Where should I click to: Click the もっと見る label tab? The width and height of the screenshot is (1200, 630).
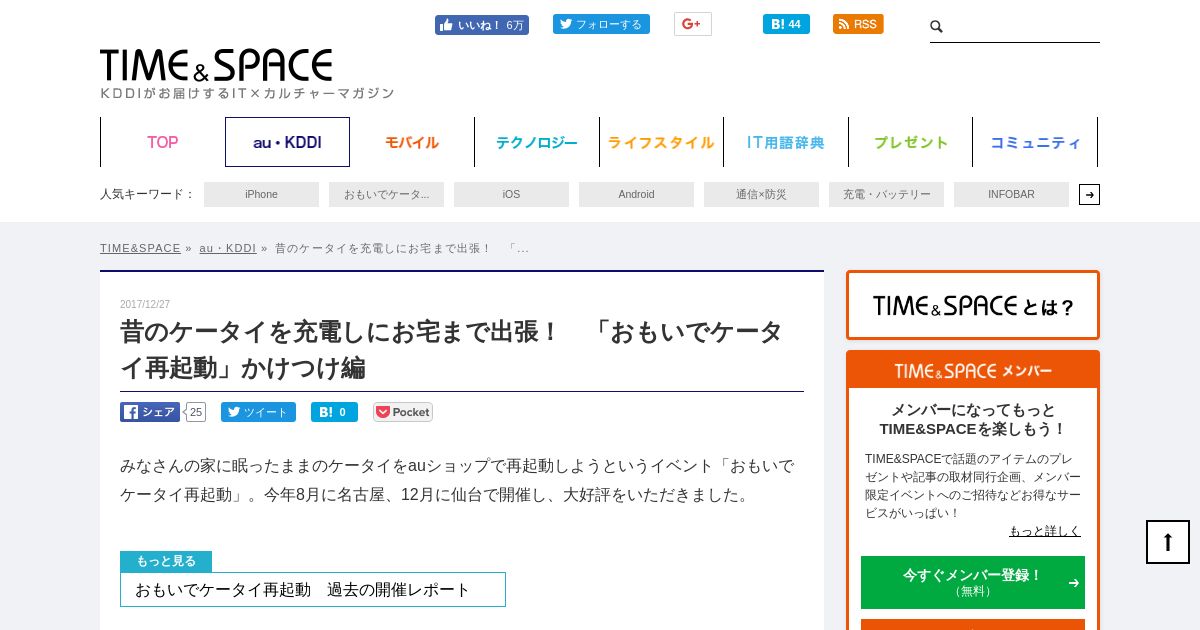(x=166, y=561)
